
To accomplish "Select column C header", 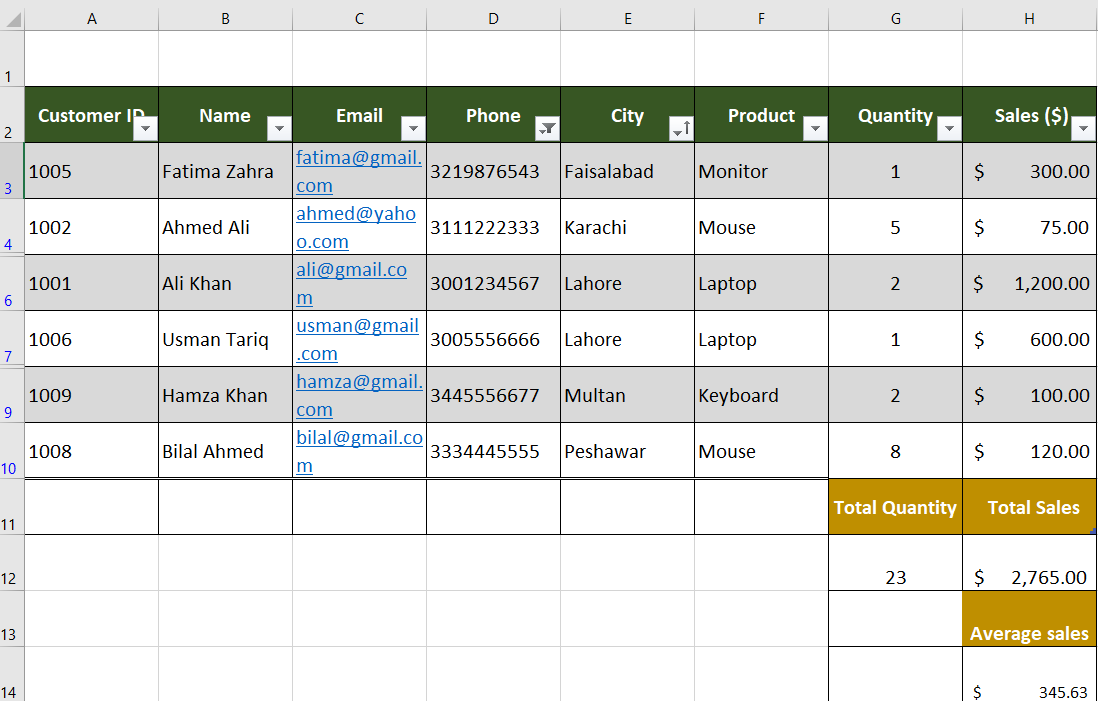I will [x=359, y=20].
